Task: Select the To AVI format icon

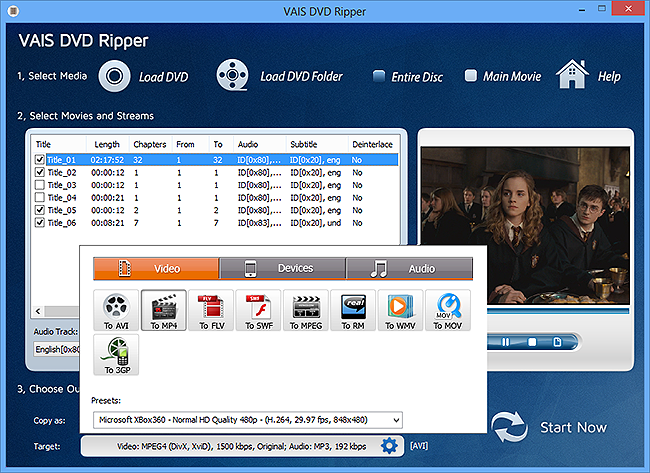Action: [117, 310]
